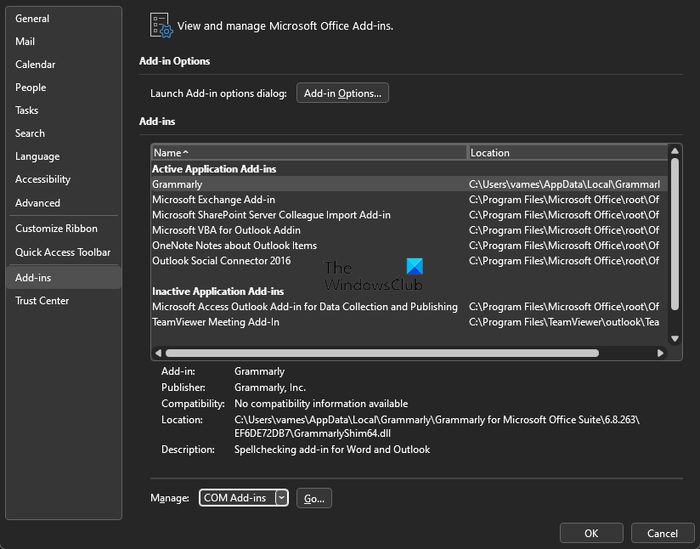
Task: Click the horizontal scroll right arrow
Action: [661, 353]
